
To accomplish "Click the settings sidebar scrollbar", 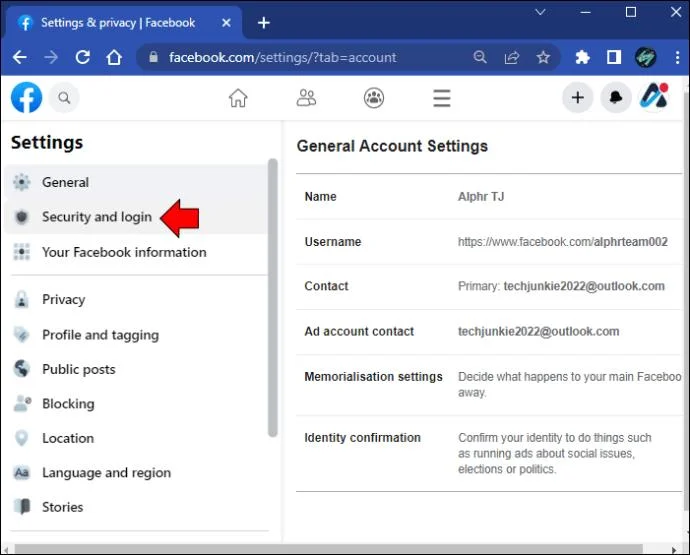I will coord(273,298).
